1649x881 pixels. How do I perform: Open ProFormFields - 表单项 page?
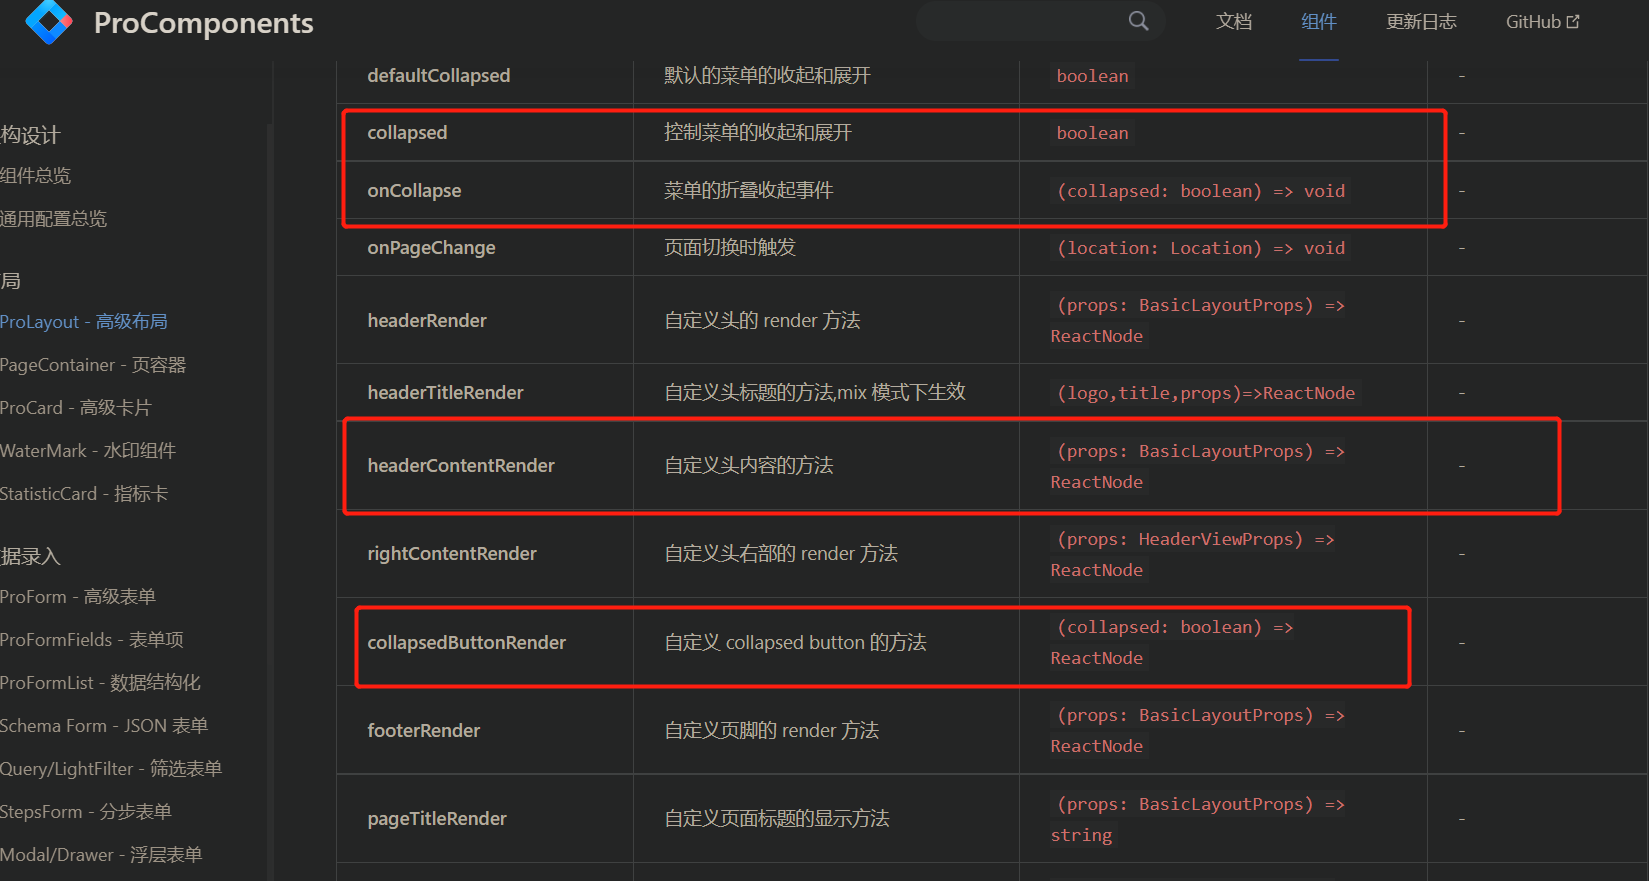[x=91, y=639]
